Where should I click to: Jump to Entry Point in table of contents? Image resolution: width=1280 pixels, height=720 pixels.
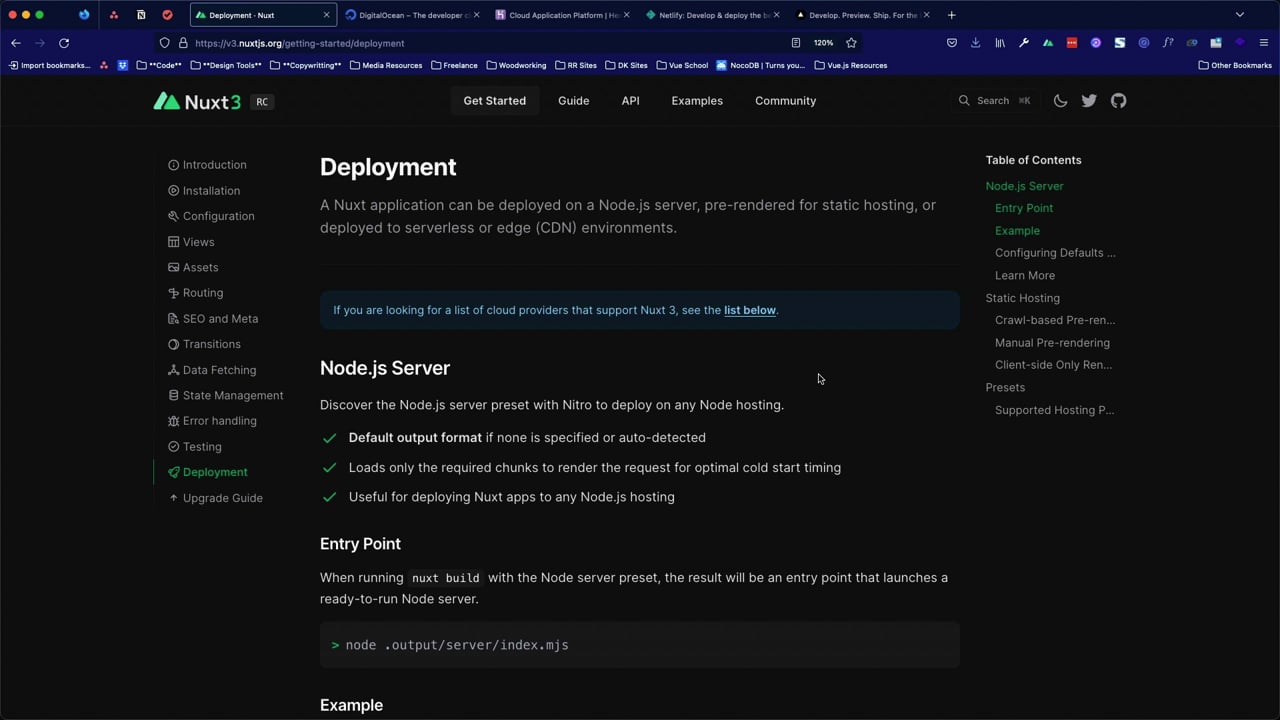(x=1024, y=208)
